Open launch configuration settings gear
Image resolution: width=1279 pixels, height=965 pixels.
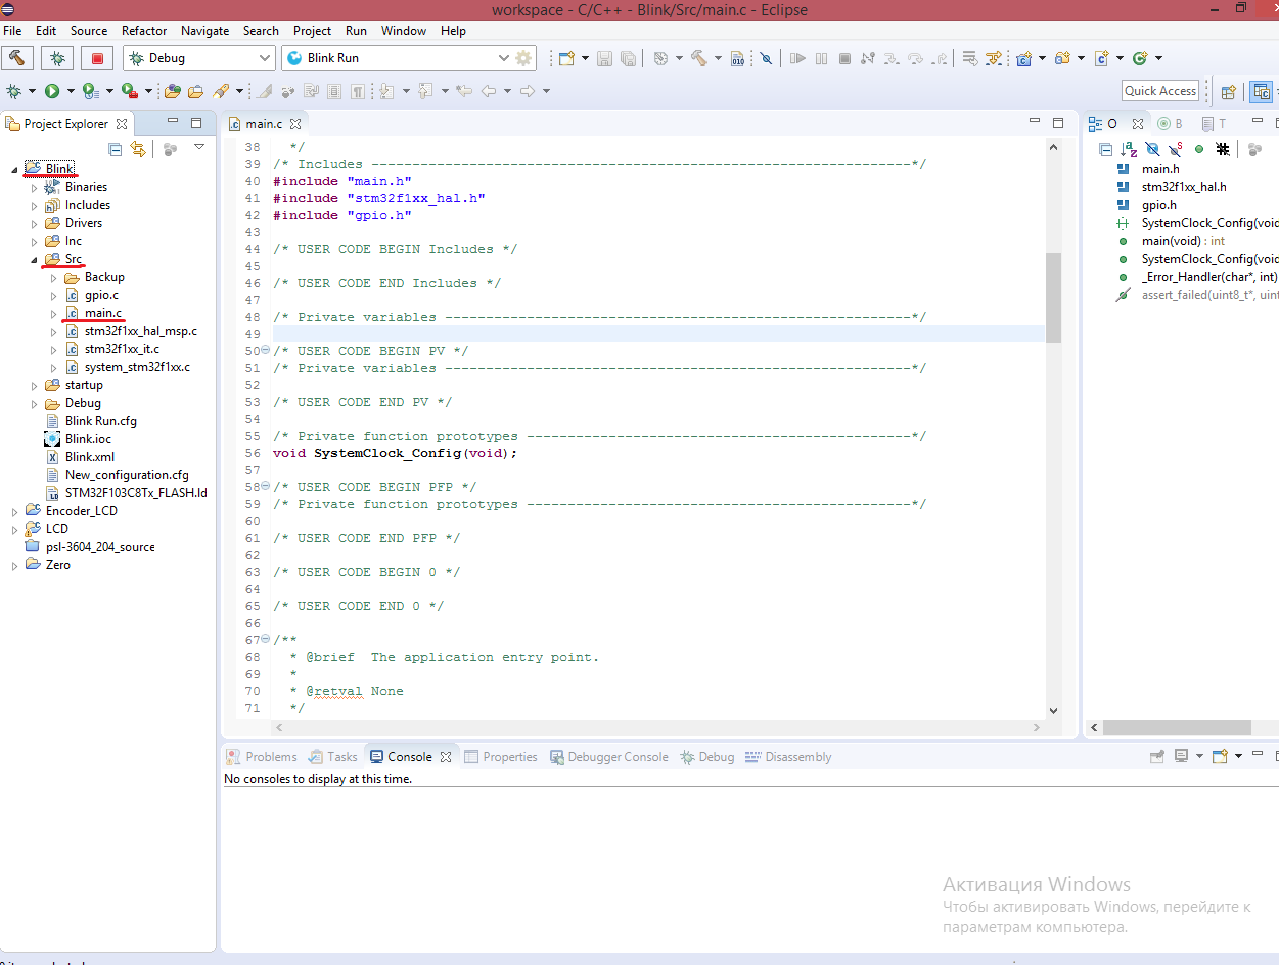point(523,58)
